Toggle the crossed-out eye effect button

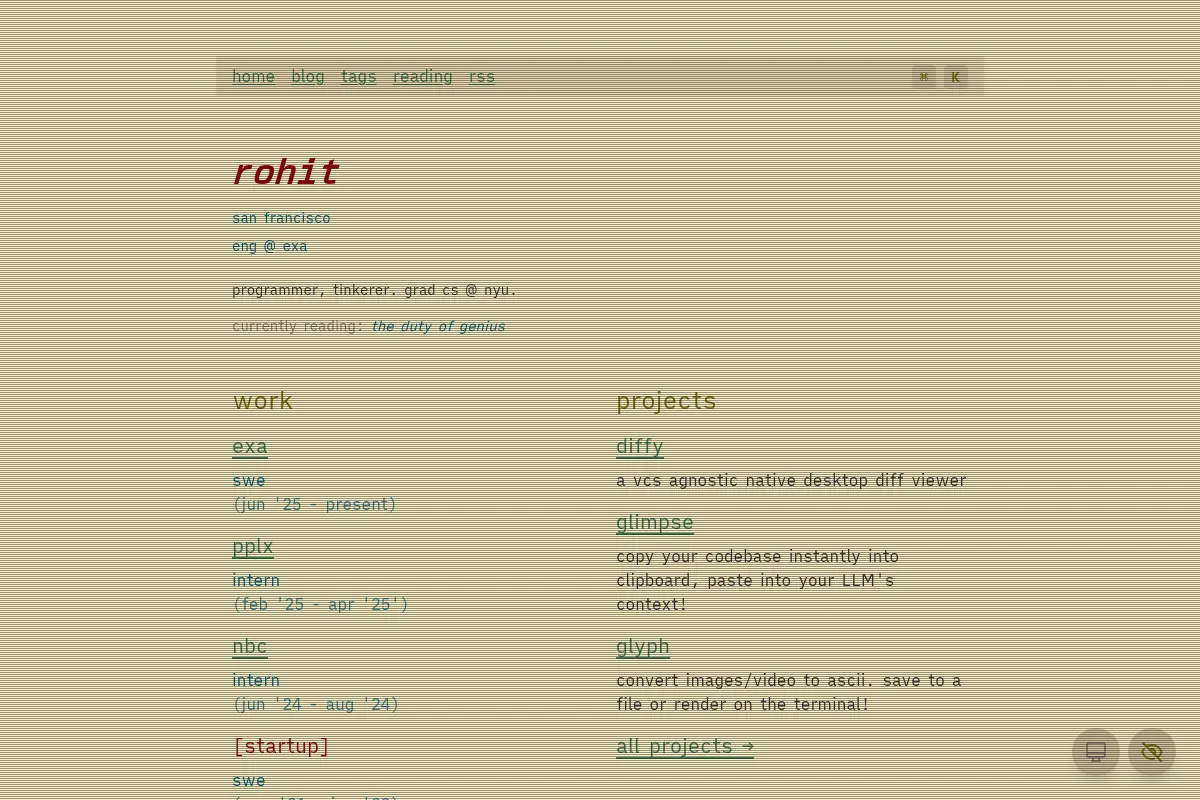(x=1152, y=752)
